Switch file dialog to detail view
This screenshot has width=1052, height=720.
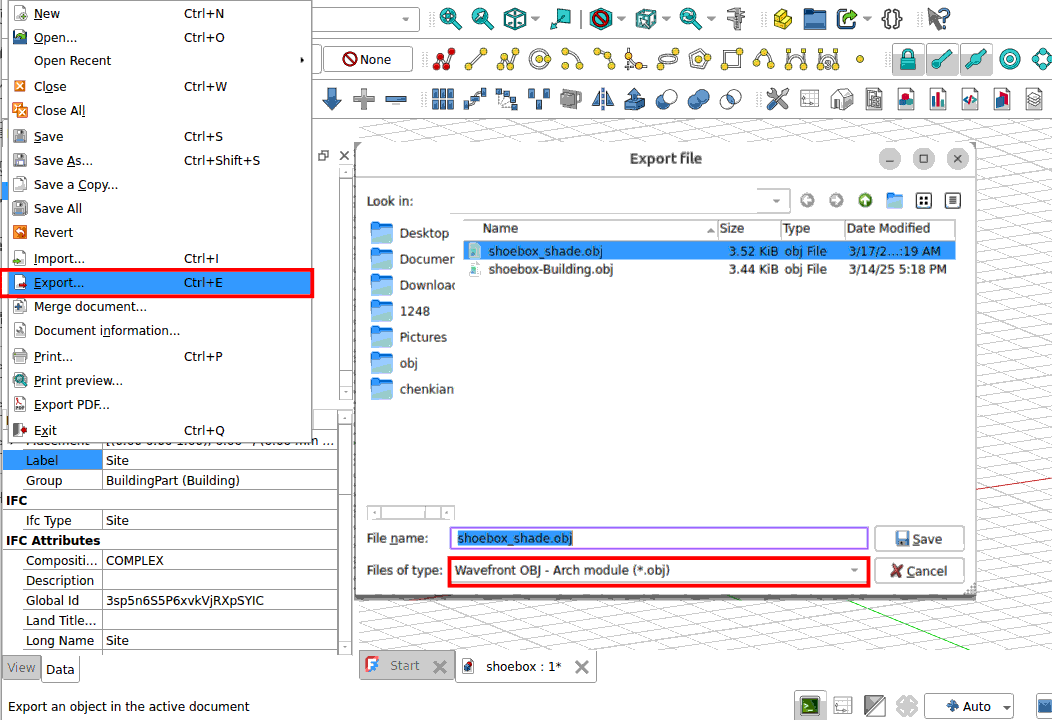pos(952,201)
